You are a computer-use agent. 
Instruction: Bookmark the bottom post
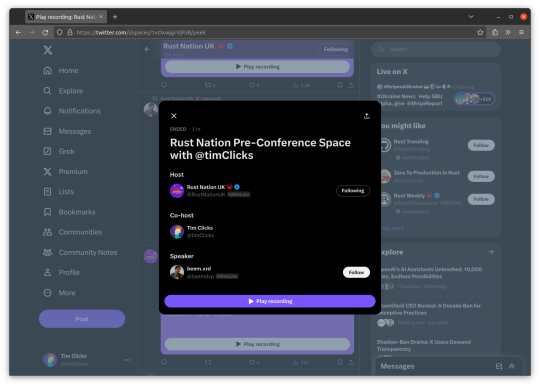click(340, 362)
